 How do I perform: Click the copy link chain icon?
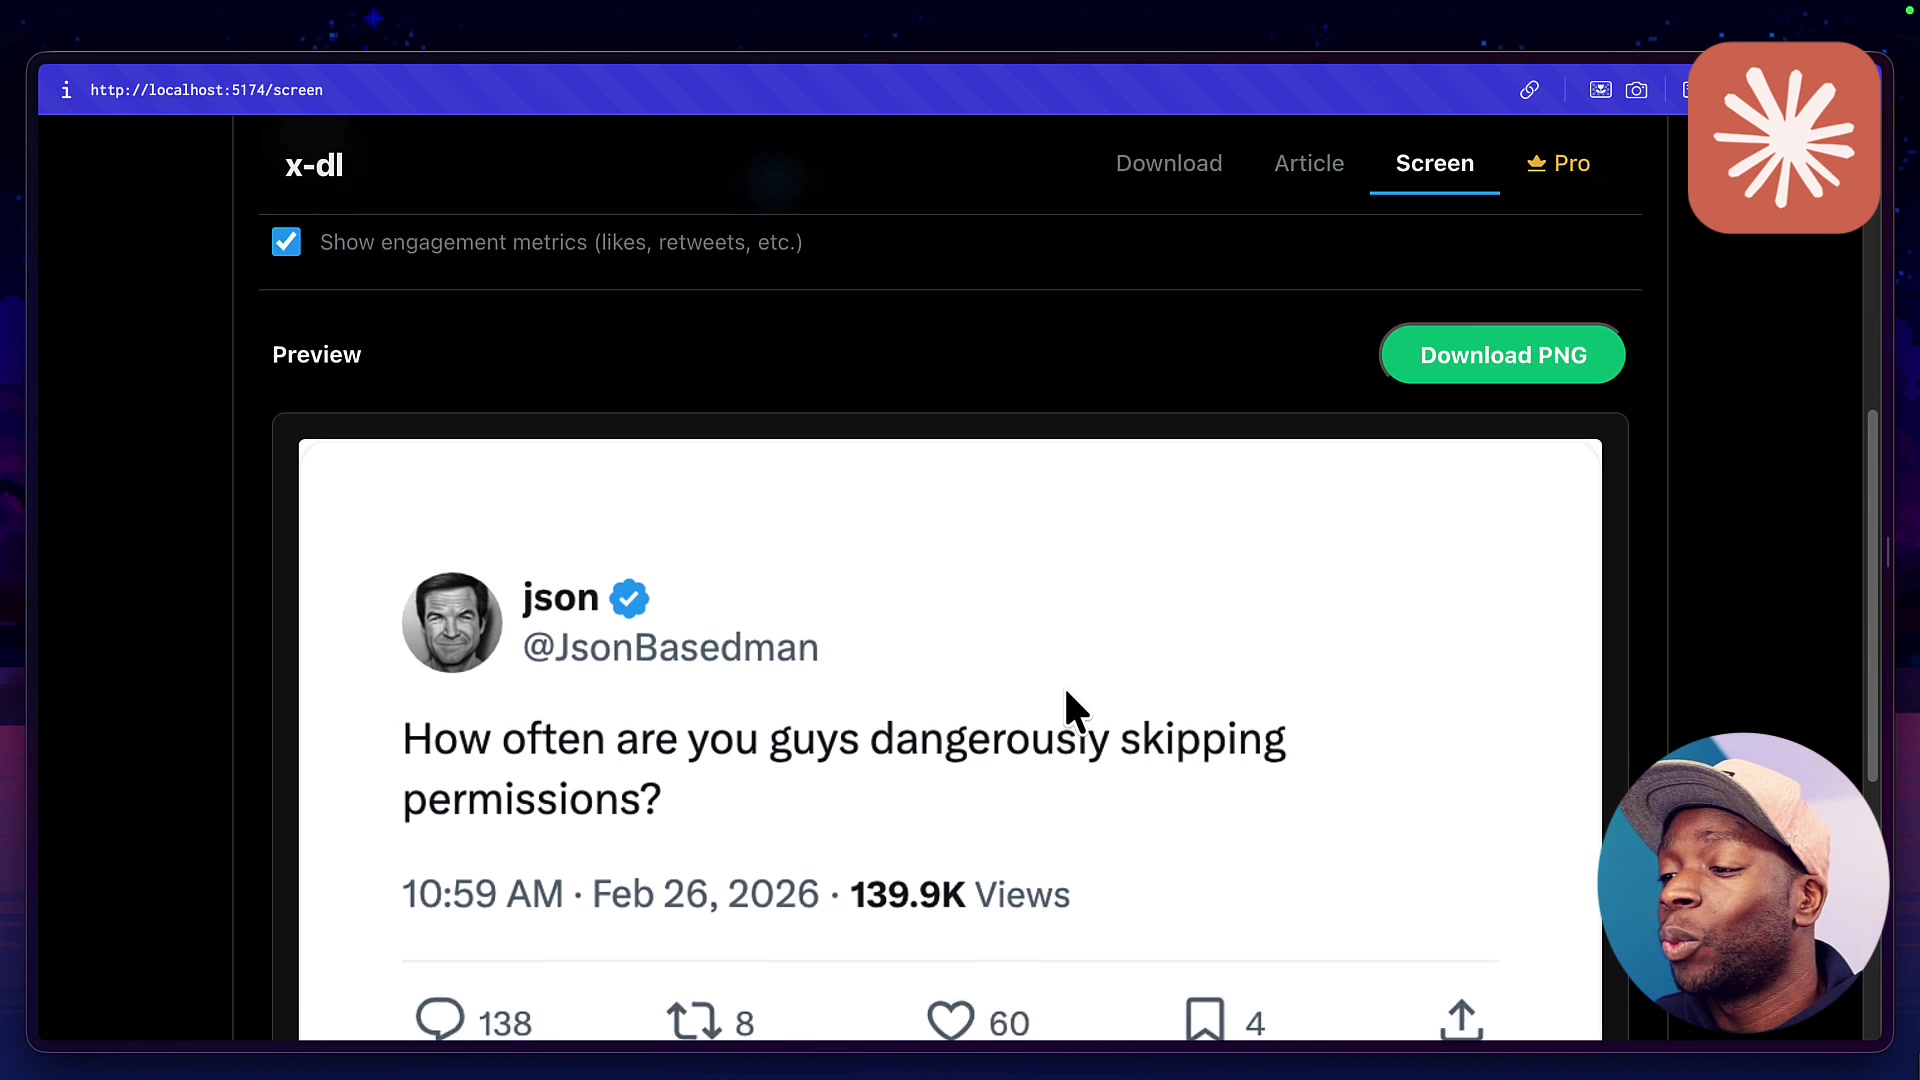click(x=1529, y=90)
